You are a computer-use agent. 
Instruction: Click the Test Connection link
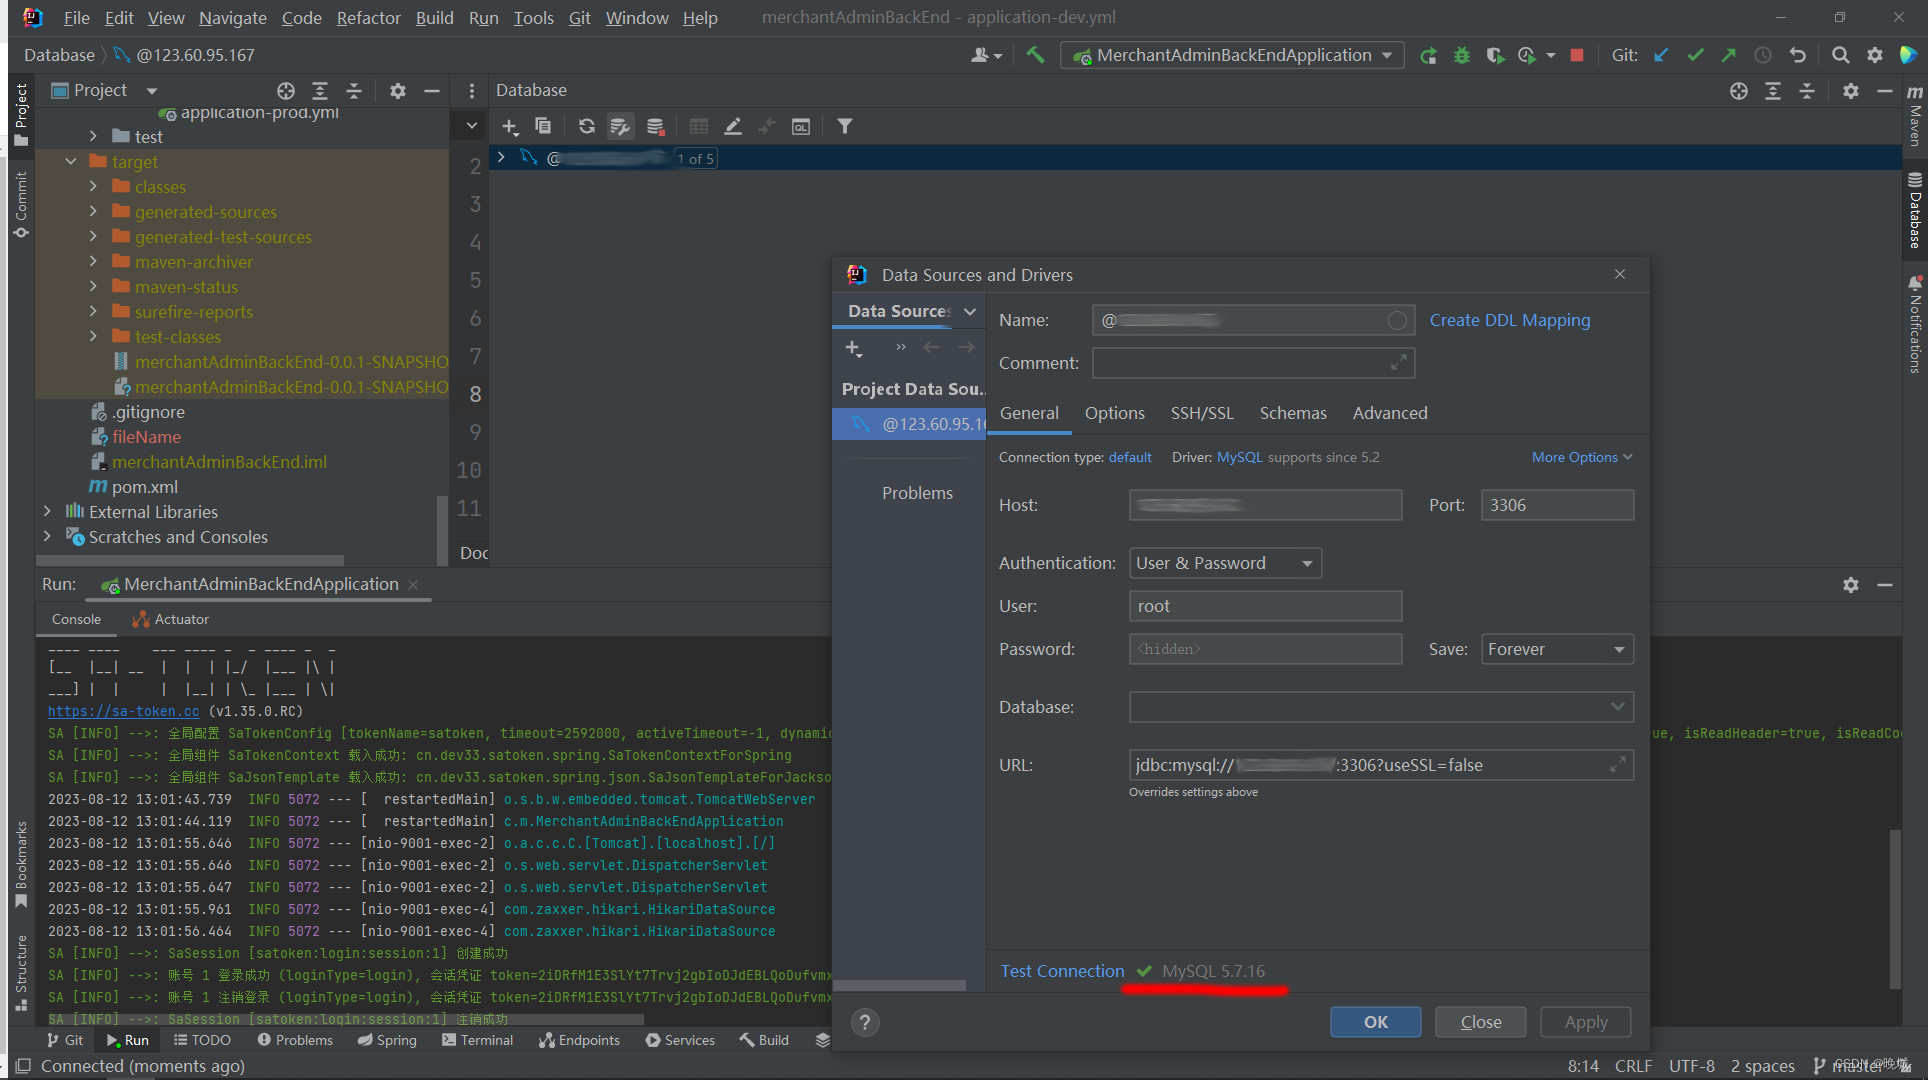1062,971
